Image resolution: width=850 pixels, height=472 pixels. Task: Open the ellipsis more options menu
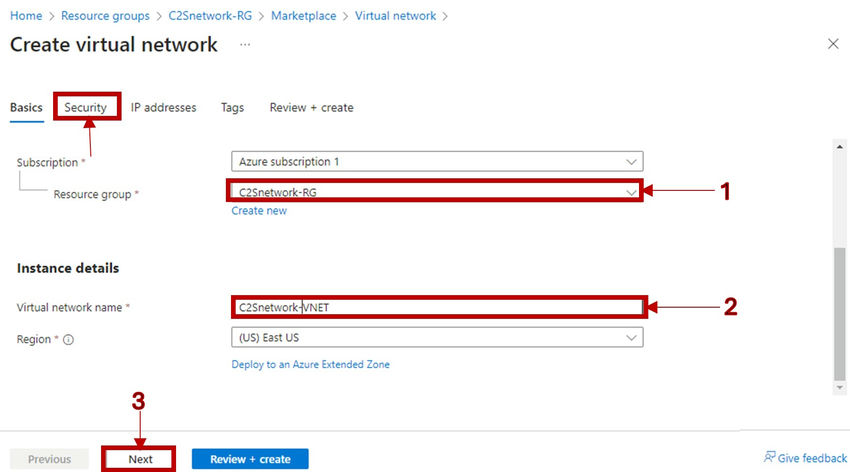coord(245,45)
